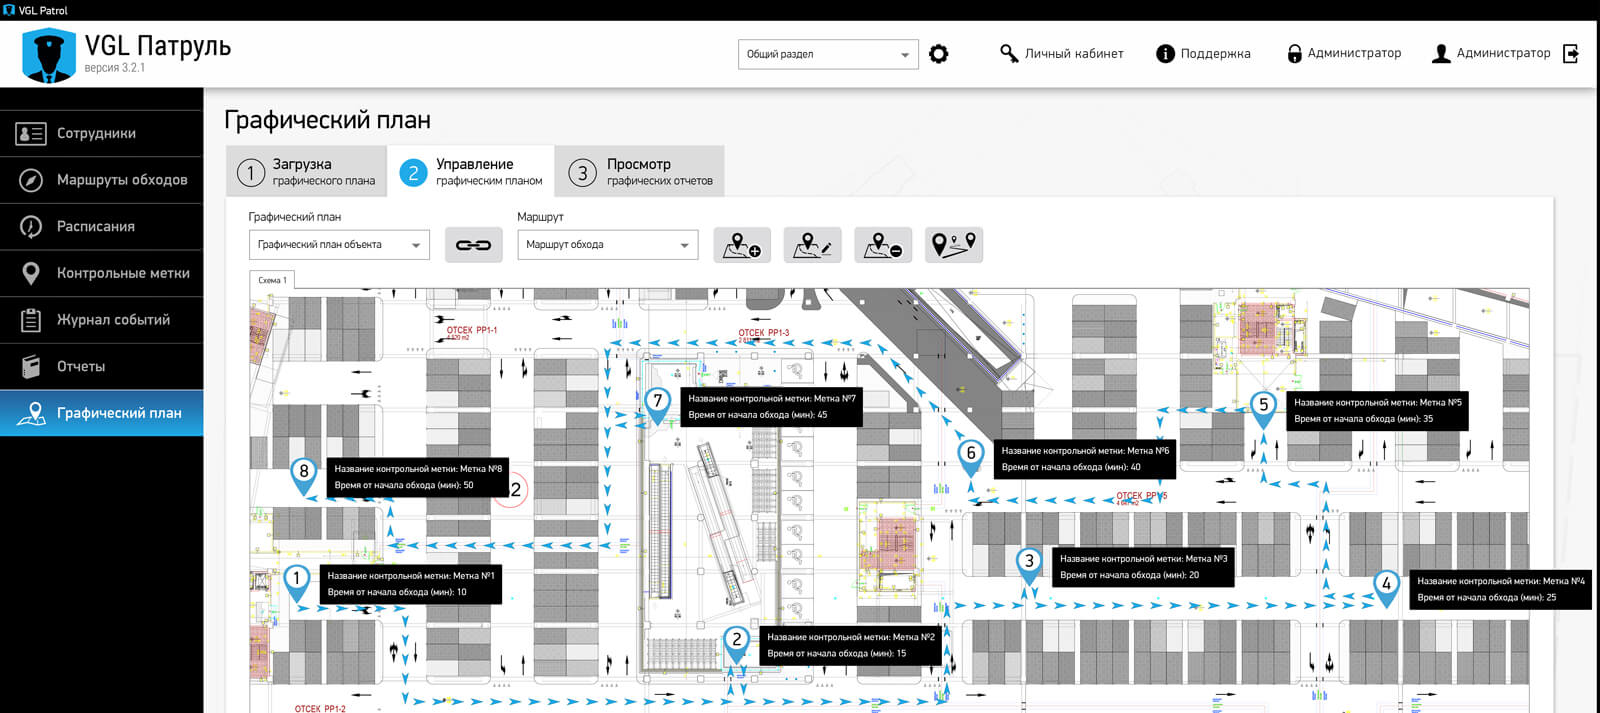Open Контрольные метки in sidebar
The image size is (1600, 713).
101,273
